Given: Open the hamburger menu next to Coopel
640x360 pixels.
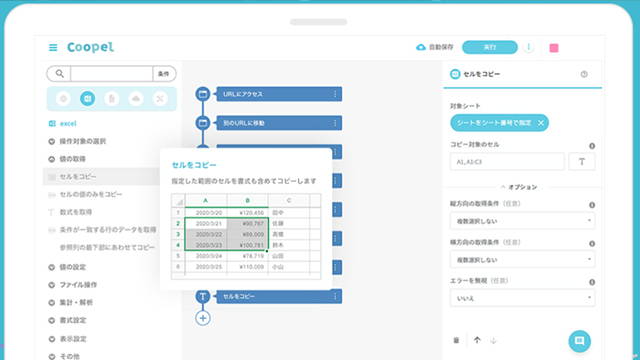Looking at the screenshot, I should click(x=53, y=48).
